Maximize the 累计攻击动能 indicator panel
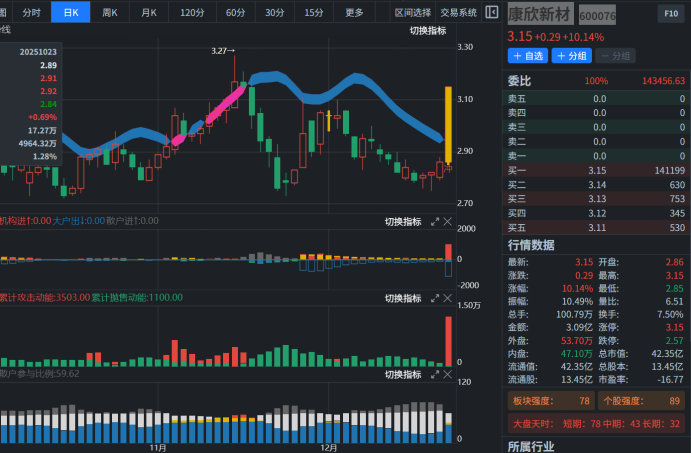The width and height of the screenshot is (691, 453). 435,298
